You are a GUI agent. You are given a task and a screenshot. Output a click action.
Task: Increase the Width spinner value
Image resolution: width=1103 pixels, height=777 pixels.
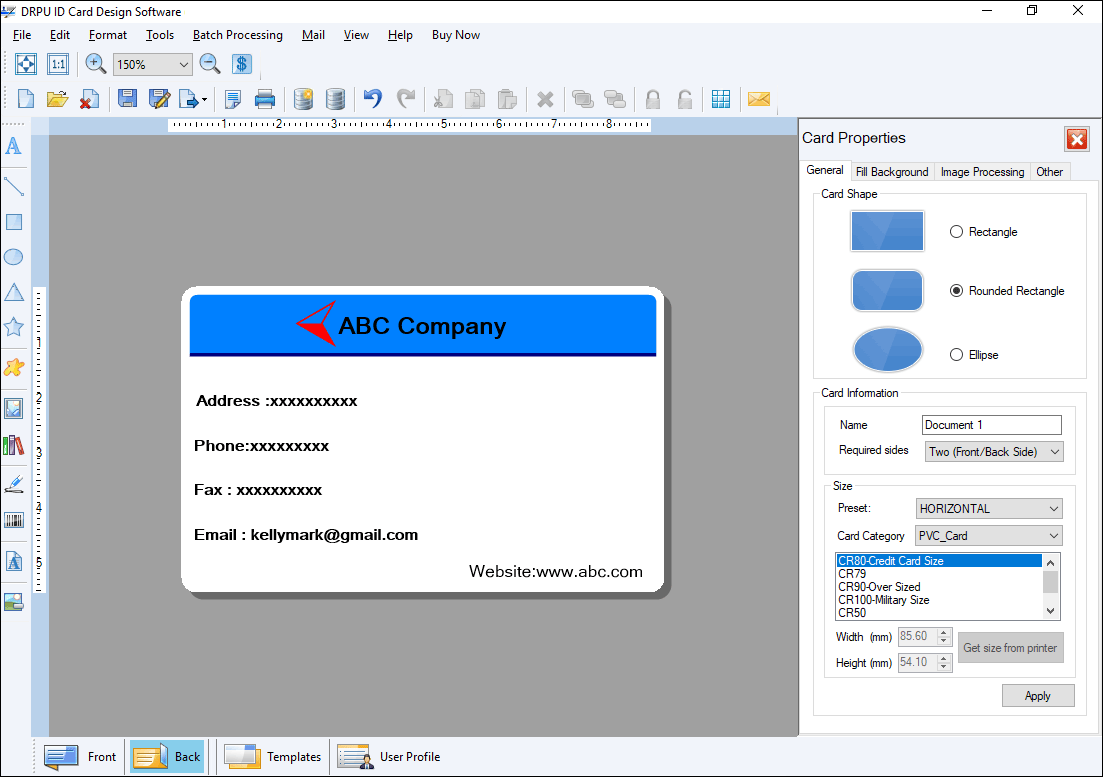[x=944, y=631]
